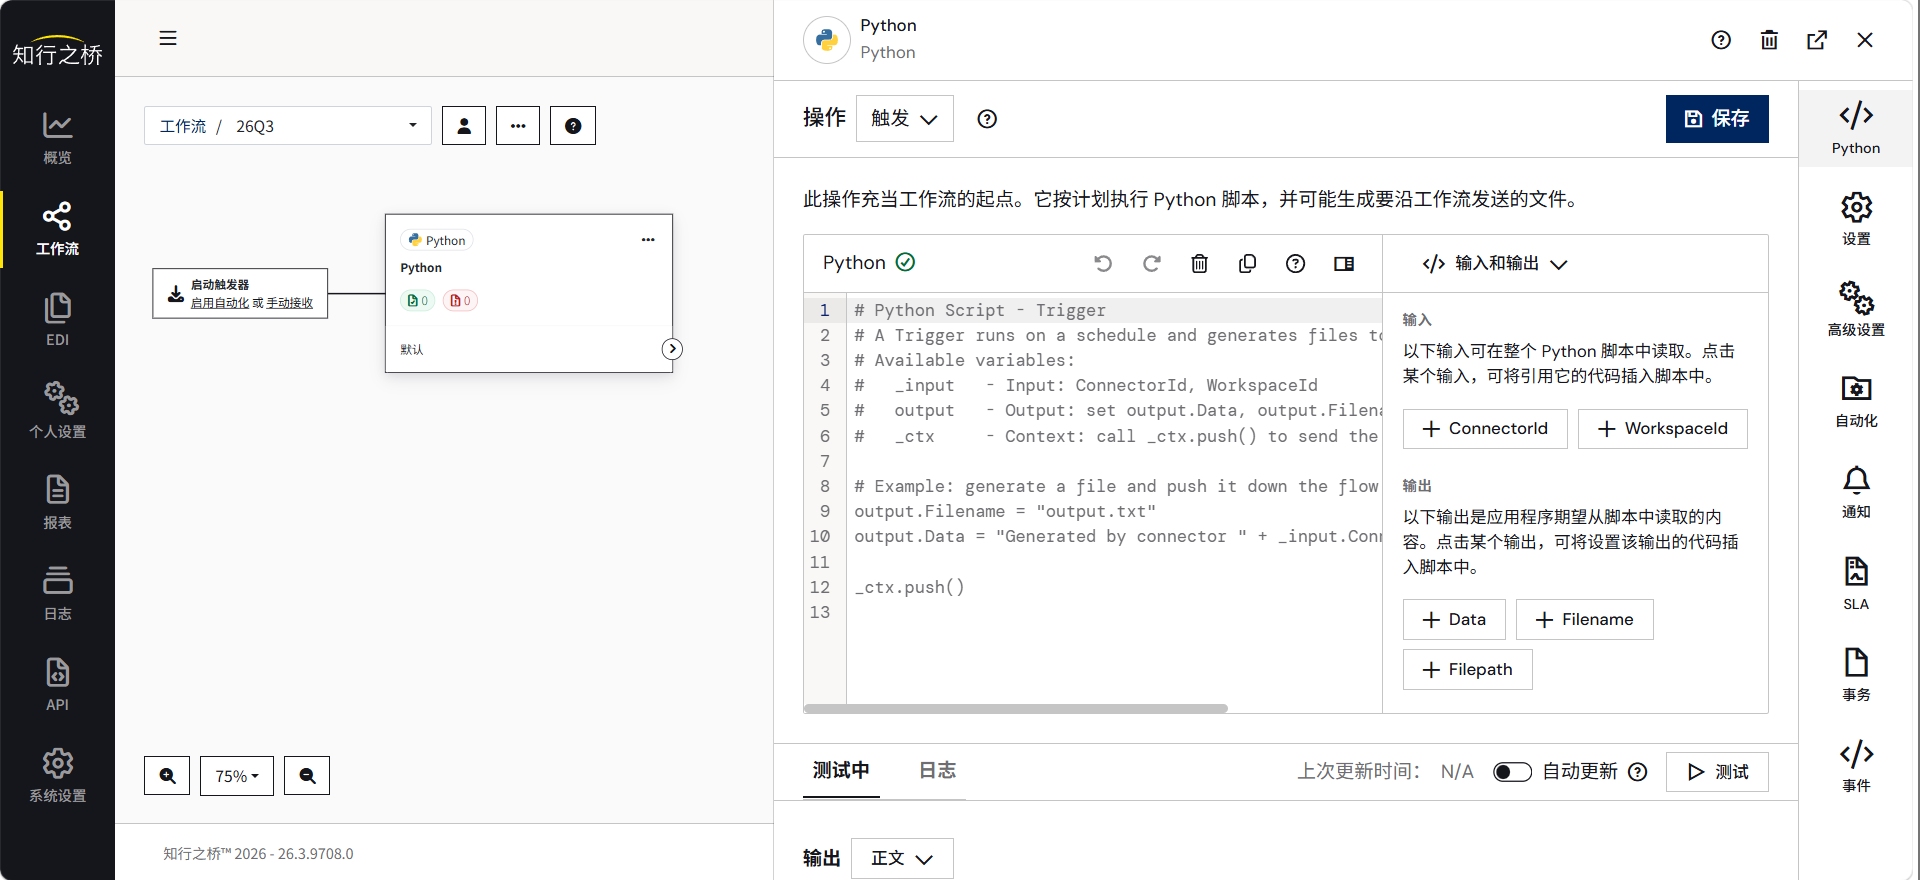Viewport: 1920px width, 880px height.
Task: Open the 事务 tab
Action: (x=1856, y=675)
